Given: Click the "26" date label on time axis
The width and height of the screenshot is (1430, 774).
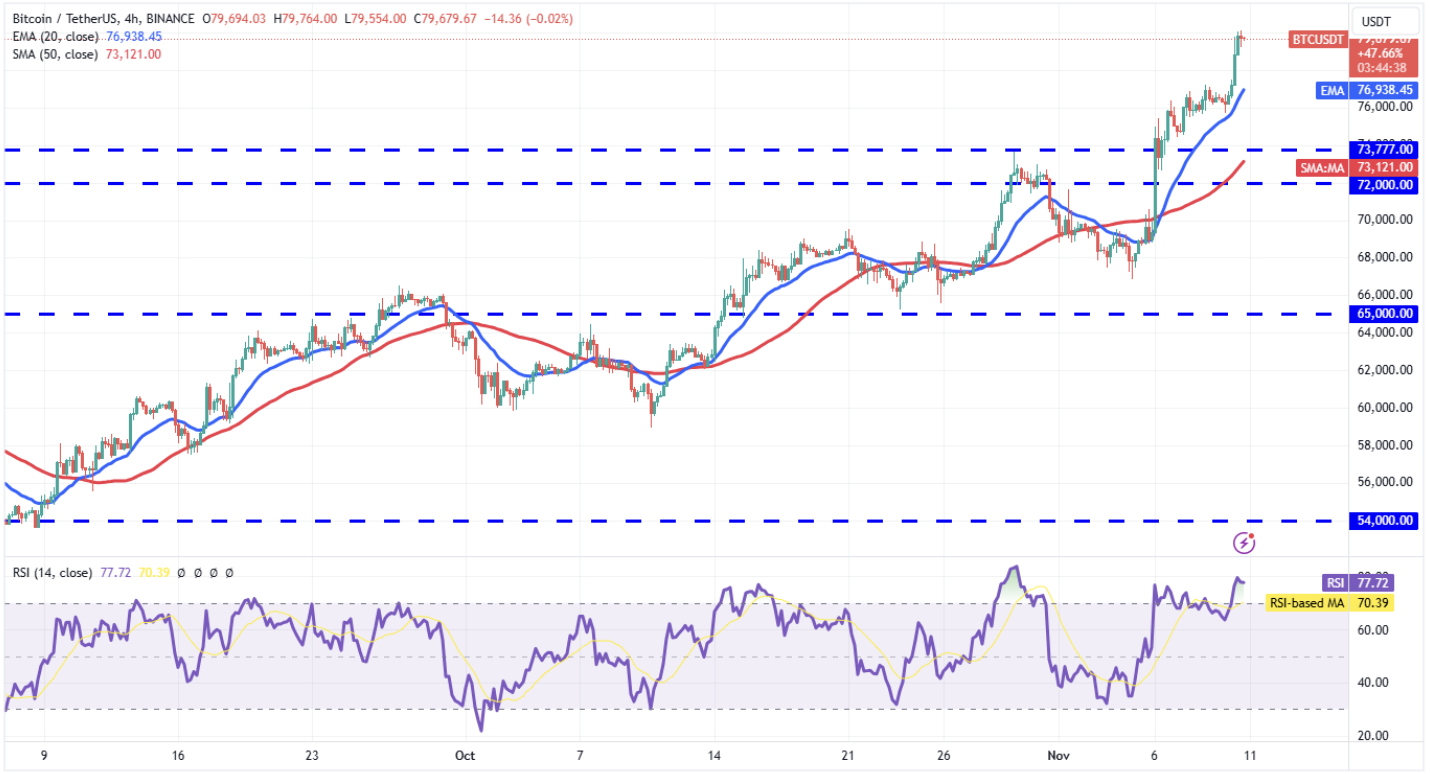Looking at the screenshot, I should [945, 756].
